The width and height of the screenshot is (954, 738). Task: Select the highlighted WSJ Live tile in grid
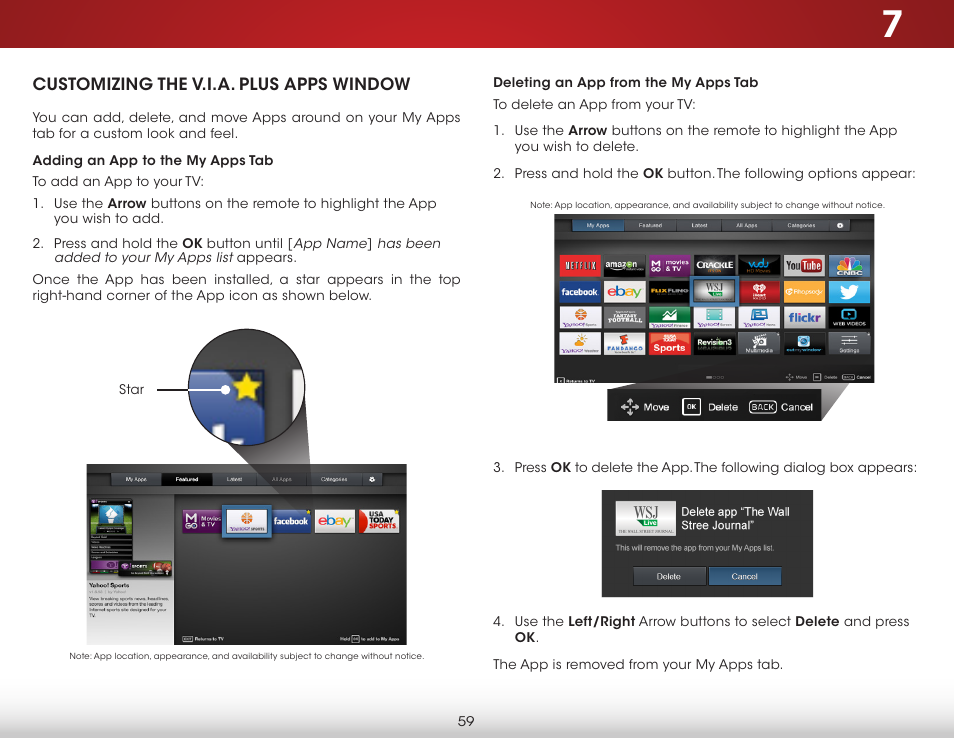tap(714, 291)
